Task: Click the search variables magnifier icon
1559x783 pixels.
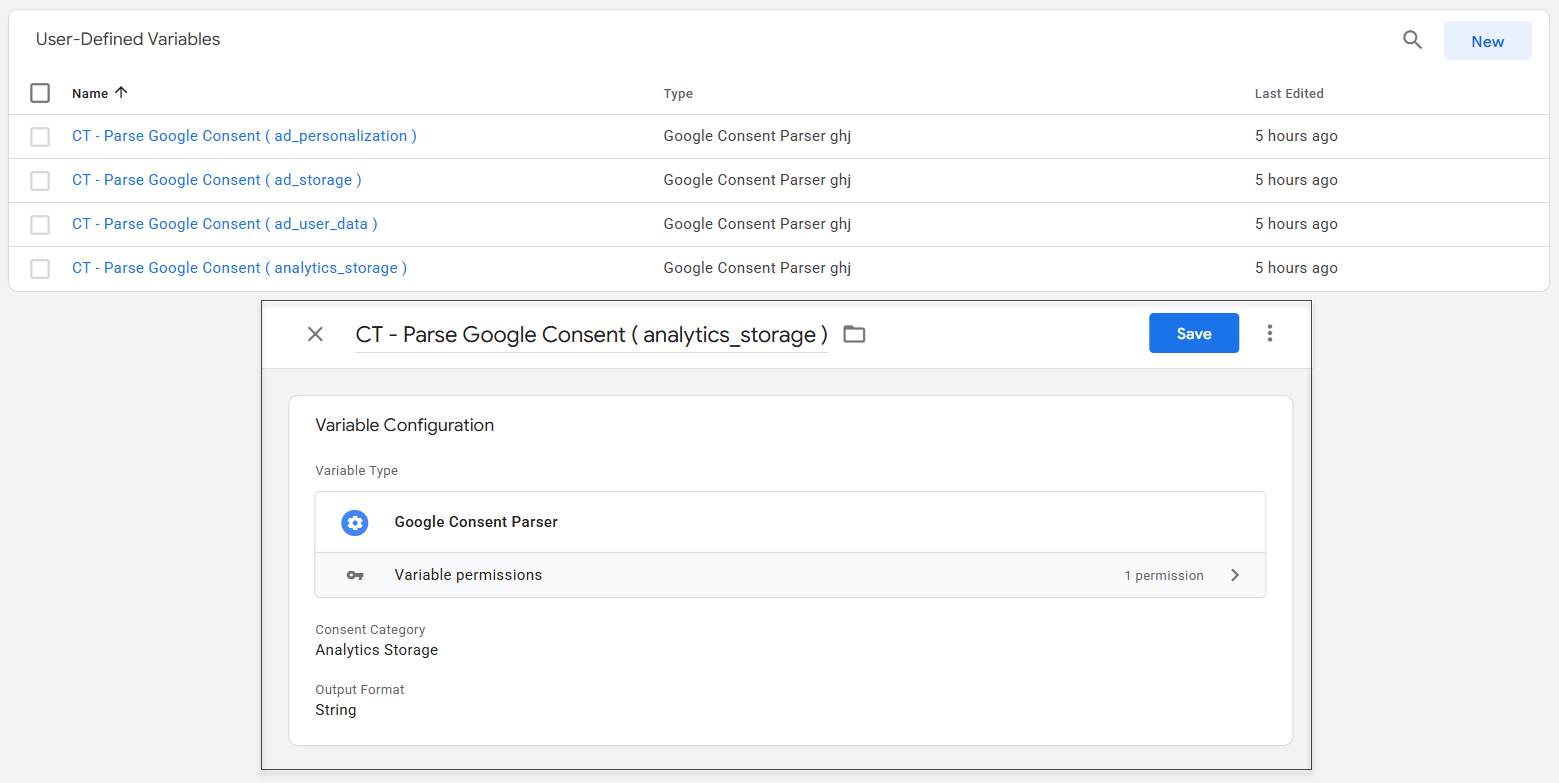Action: coord(1412,40)
